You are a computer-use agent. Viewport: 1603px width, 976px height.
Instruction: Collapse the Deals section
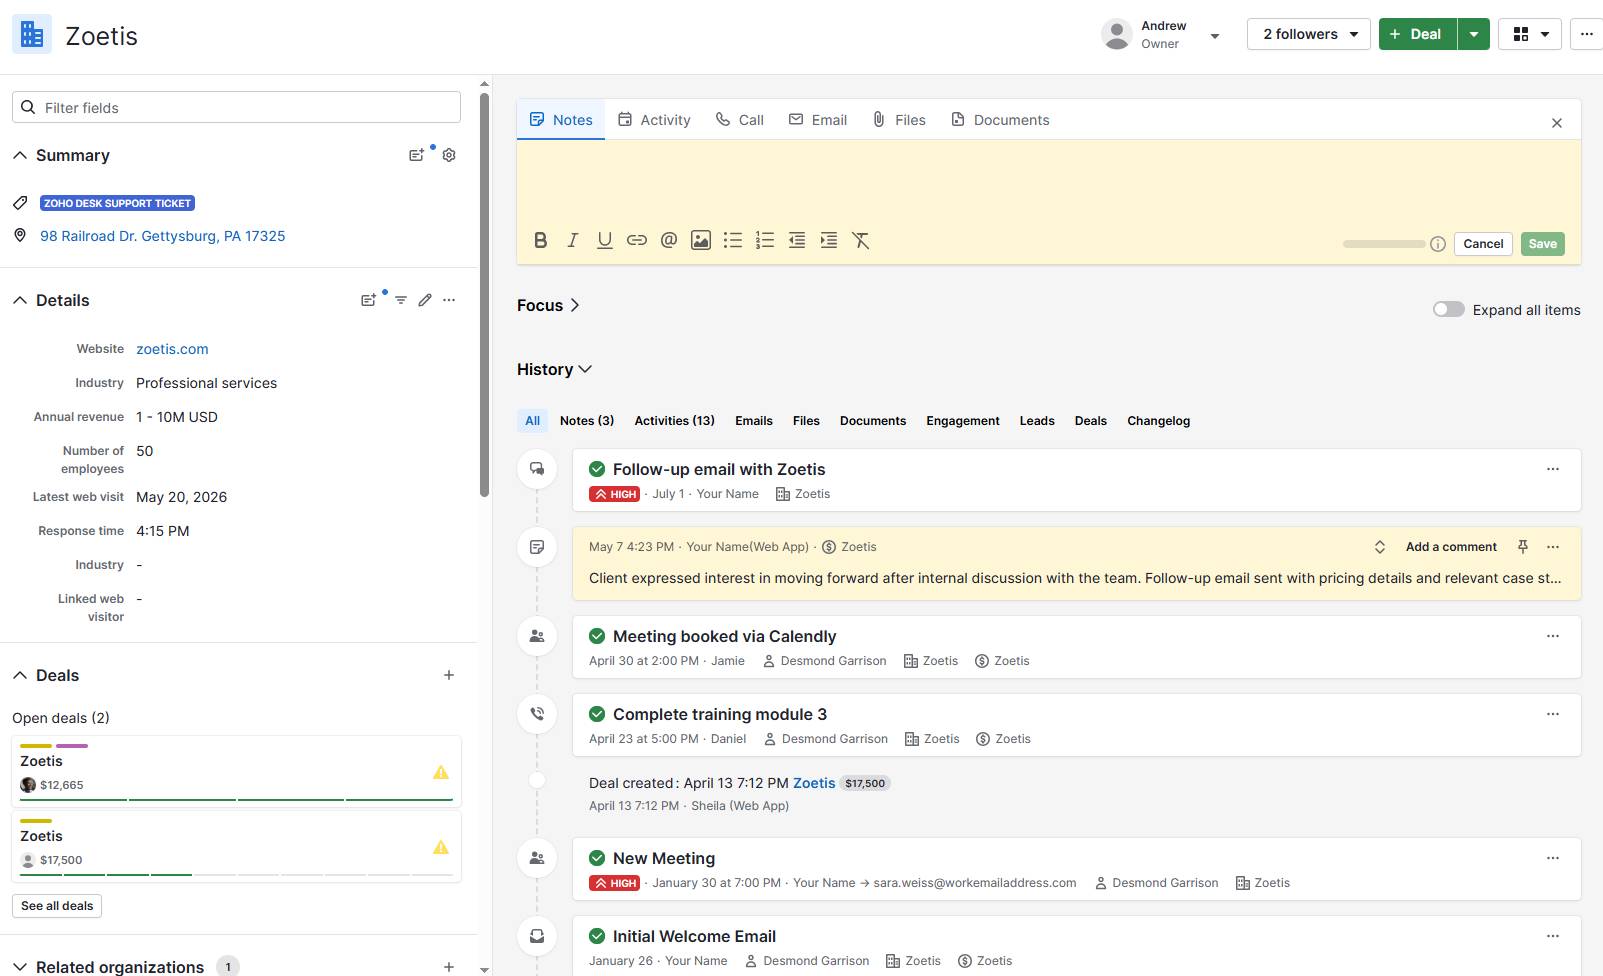20,675
